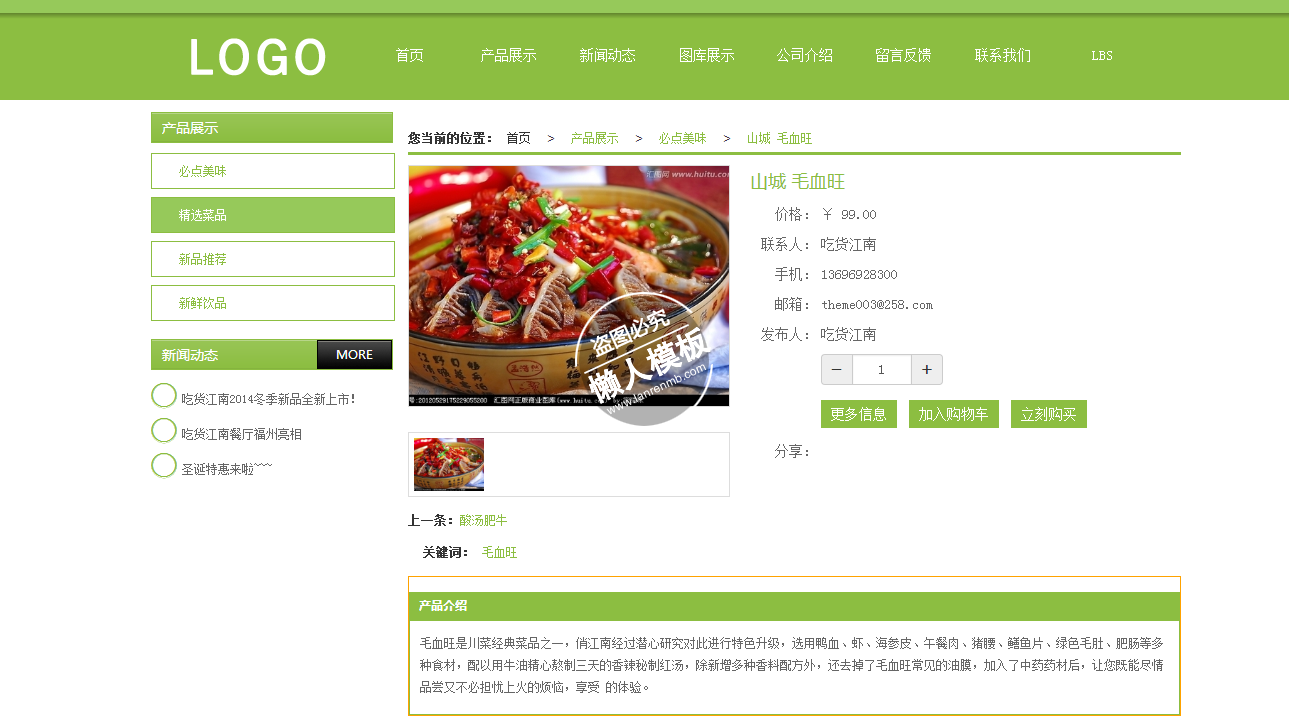Click circle bullet beside 吃货江南餐厅福州亮相
The height and width of the screenshot is (723, 1289).
pos(164,431)
